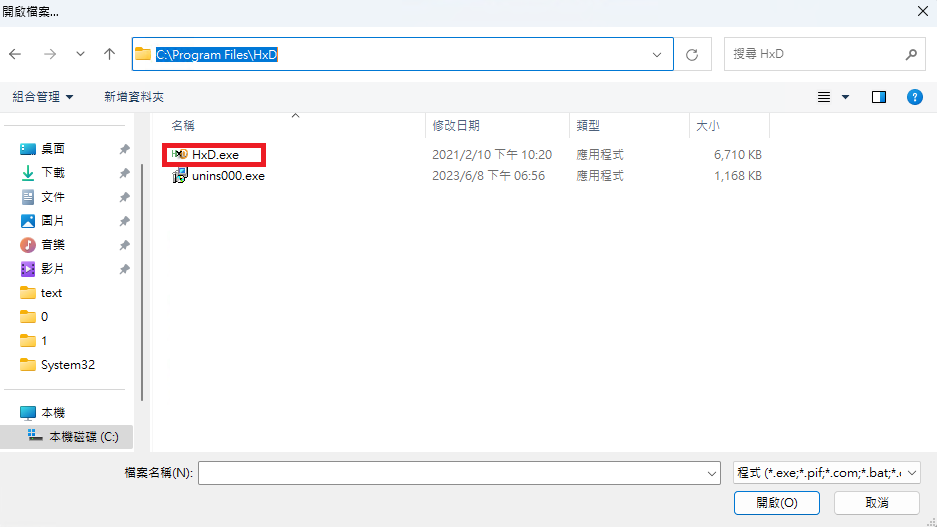Screen dimensions: 937x527
Task: Open the folder named 0 in sidebar
Action: tap(44, 317)
